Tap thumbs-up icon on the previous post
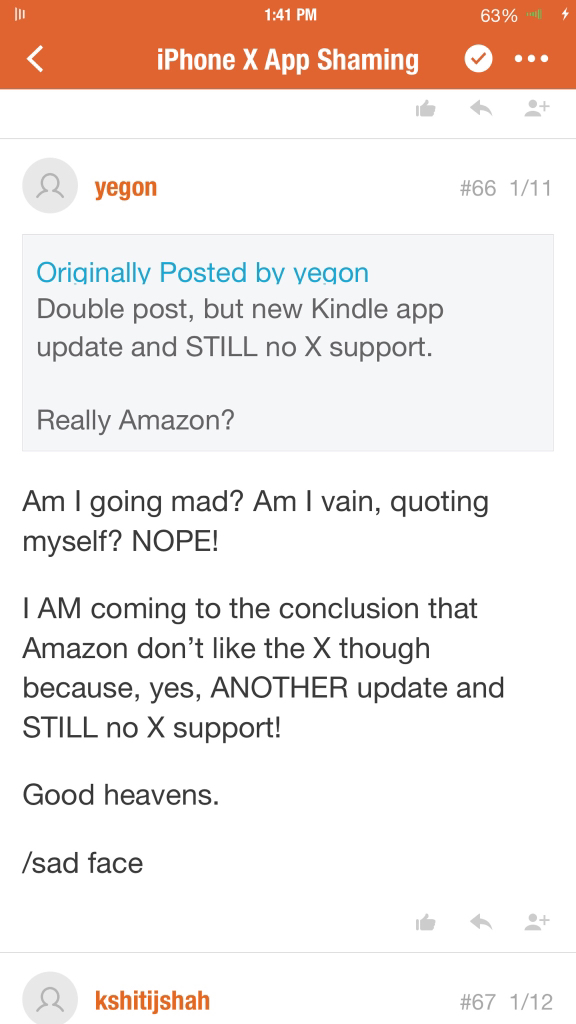Viewport: 576px width, 1024px height. 426,108
